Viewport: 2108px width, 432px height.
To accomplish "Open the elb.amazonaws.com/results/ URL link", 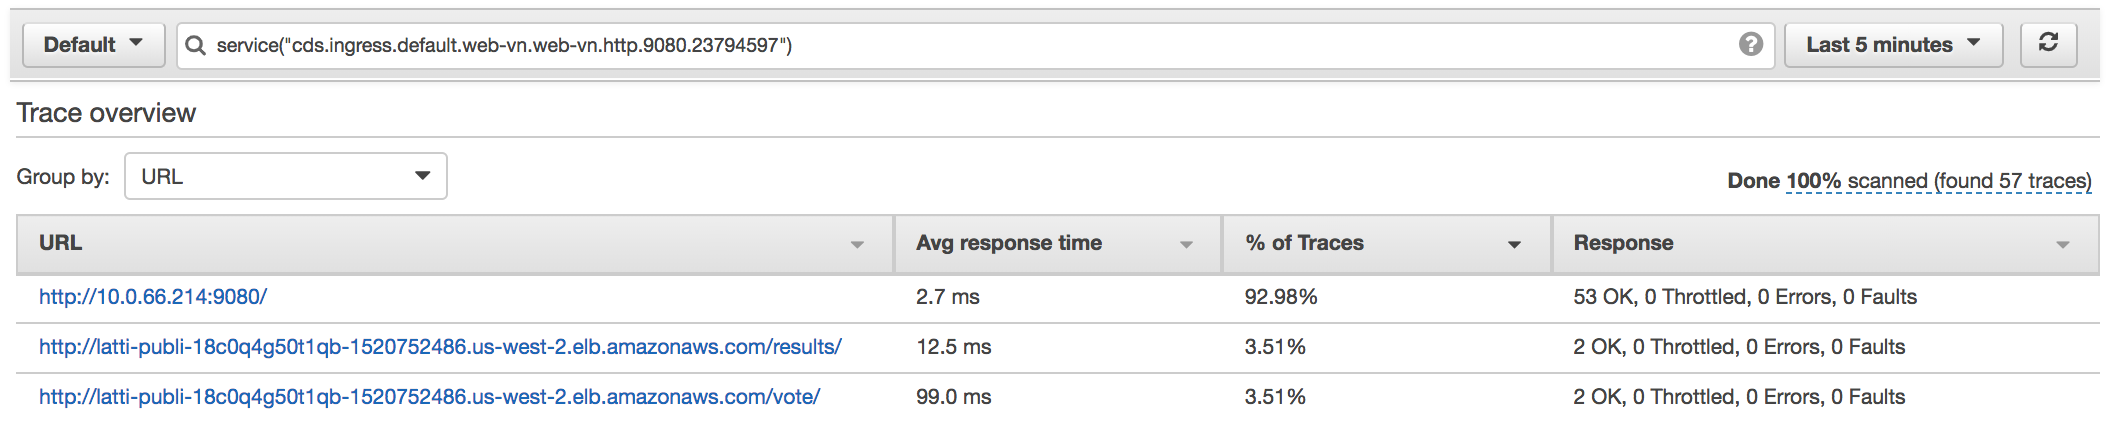I will pyautogui.click(x=440, y=347).
